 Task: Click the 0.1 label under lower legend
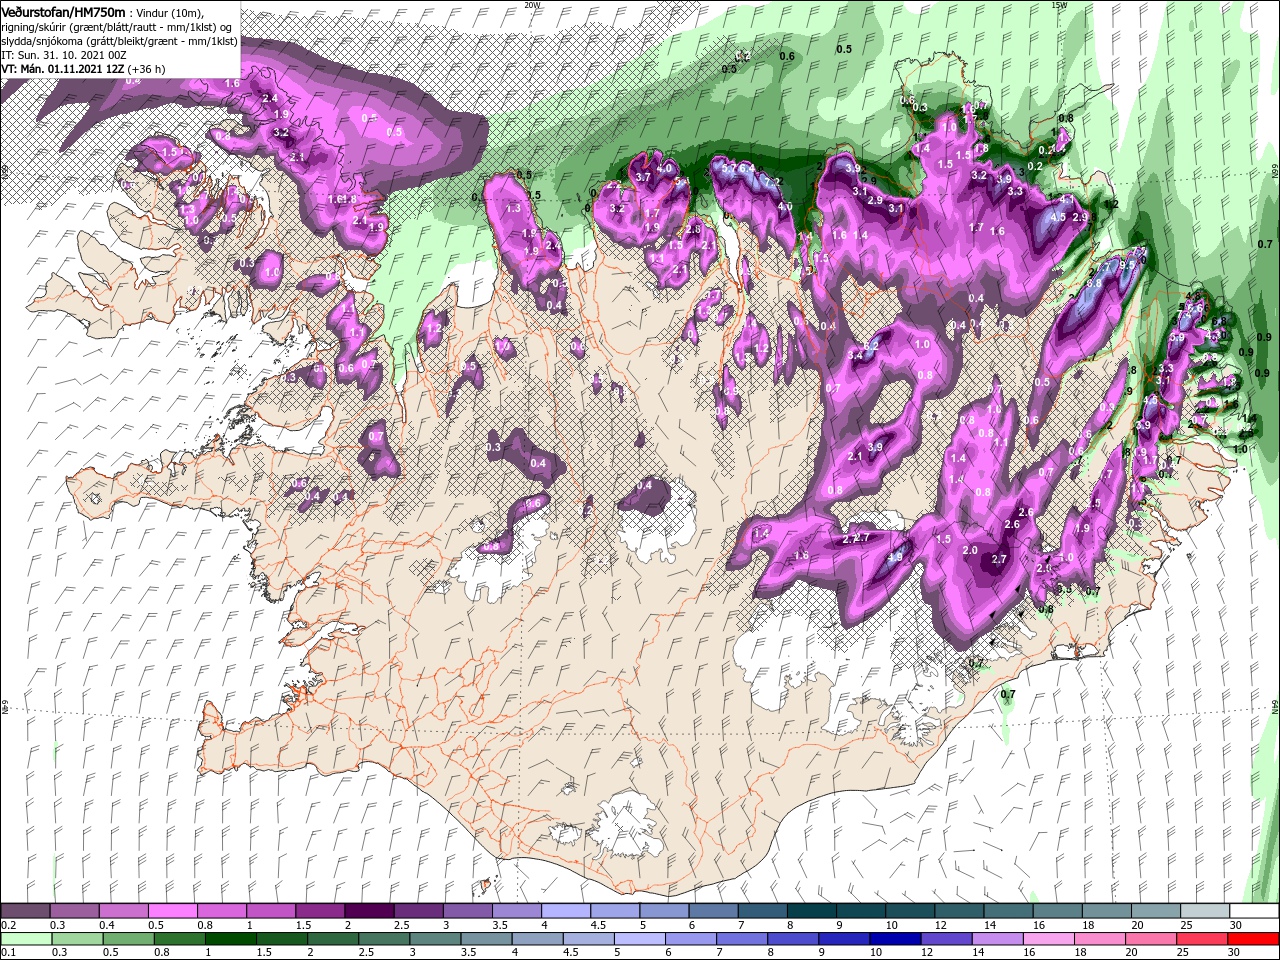[8, 952]
